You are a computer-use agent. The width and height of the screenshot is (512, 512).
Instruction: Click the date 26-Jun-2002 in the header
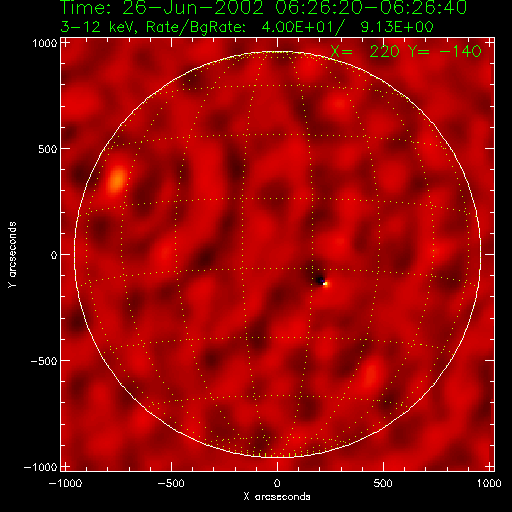click(x=193, y=7)
